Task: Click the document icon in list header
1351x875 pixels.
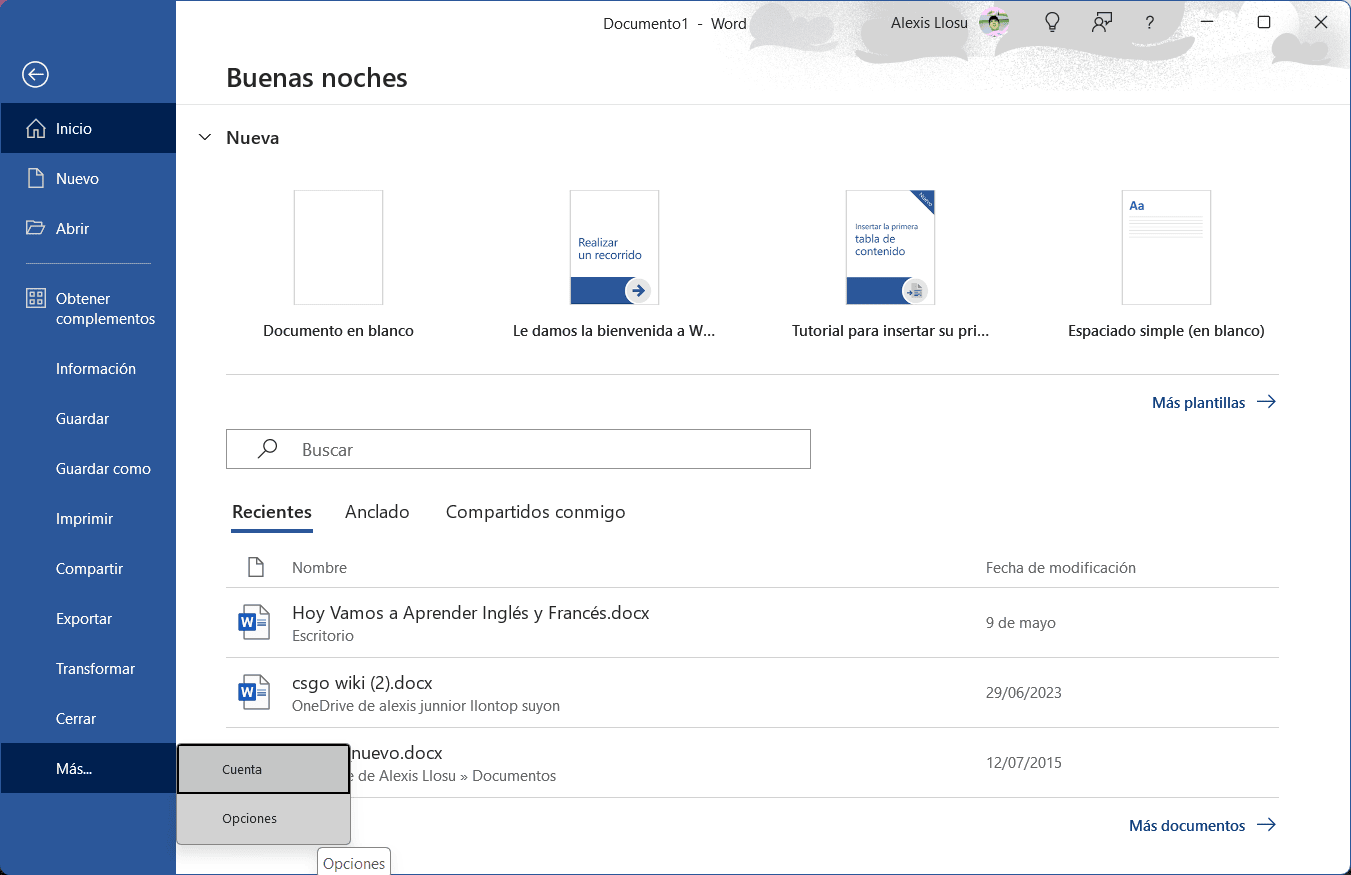Action: coord(256,567)
